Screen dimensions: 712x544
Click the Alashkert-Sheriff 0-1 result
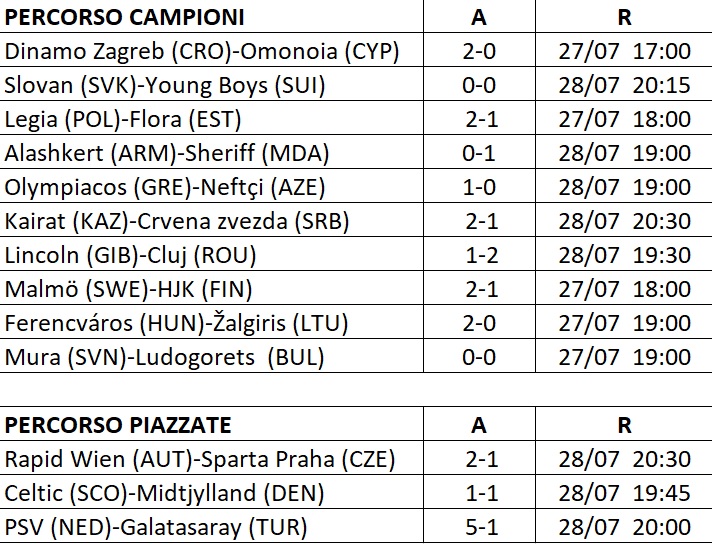[x=479, y=153]
